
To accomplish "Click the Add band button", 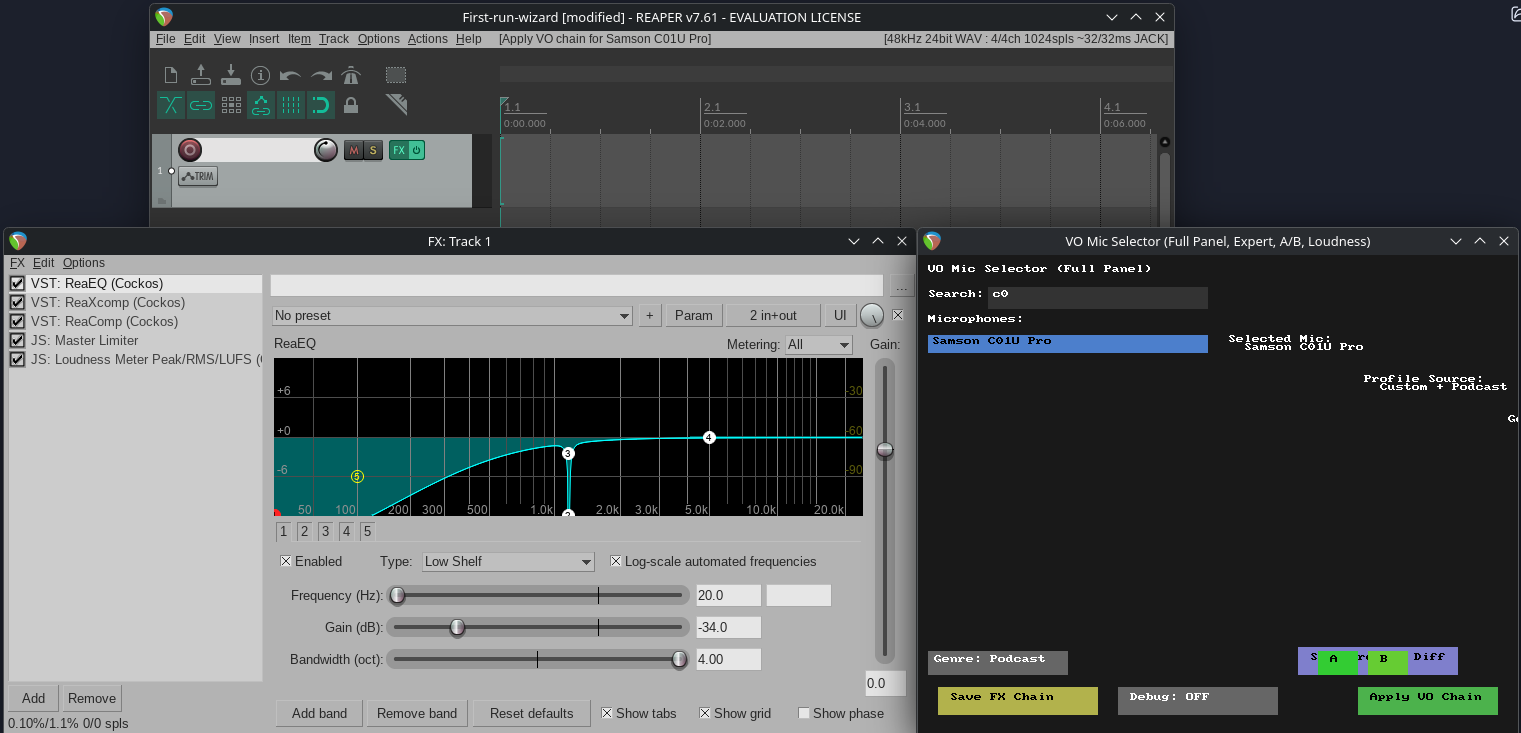I will (x=319, y=714).
